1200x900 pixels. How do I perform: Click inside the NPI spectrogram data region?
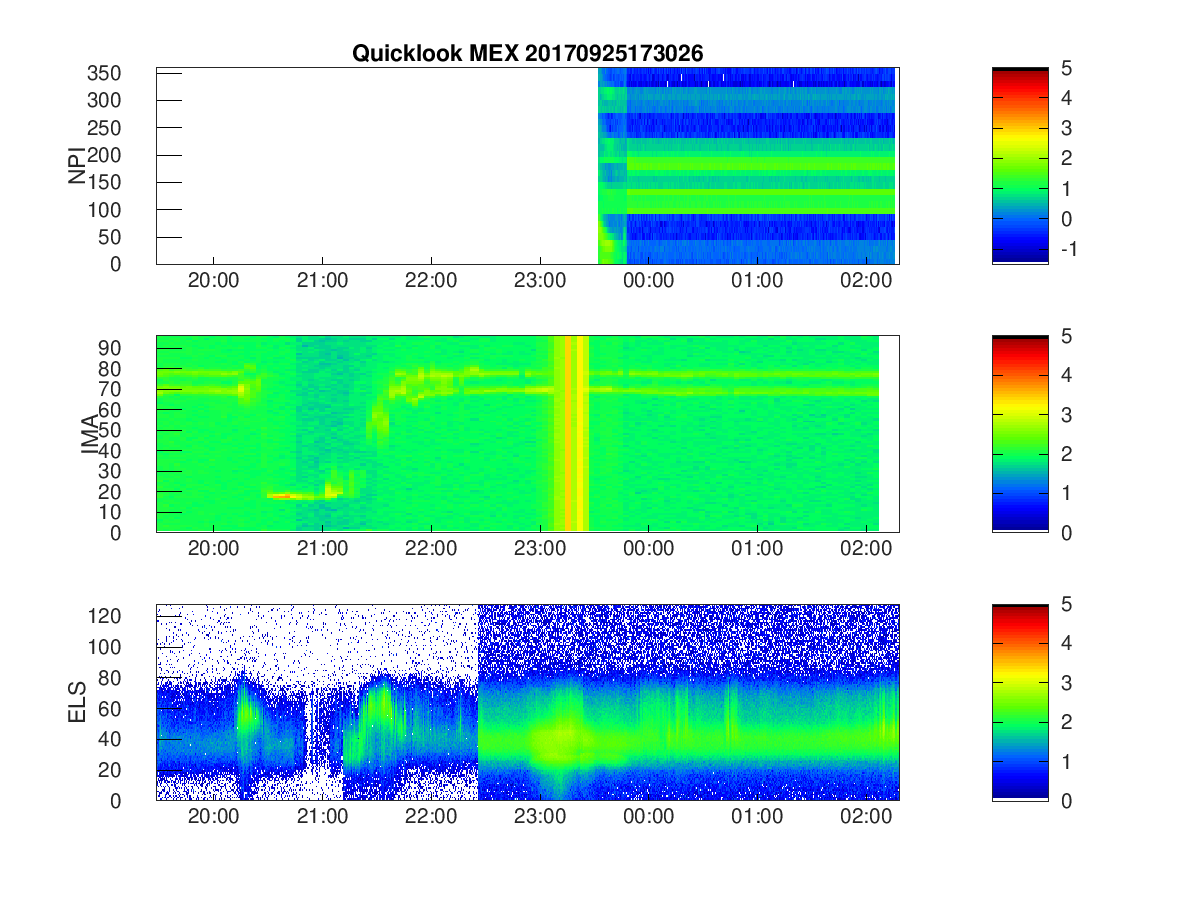pyautogui.click(x=746, y=165)
